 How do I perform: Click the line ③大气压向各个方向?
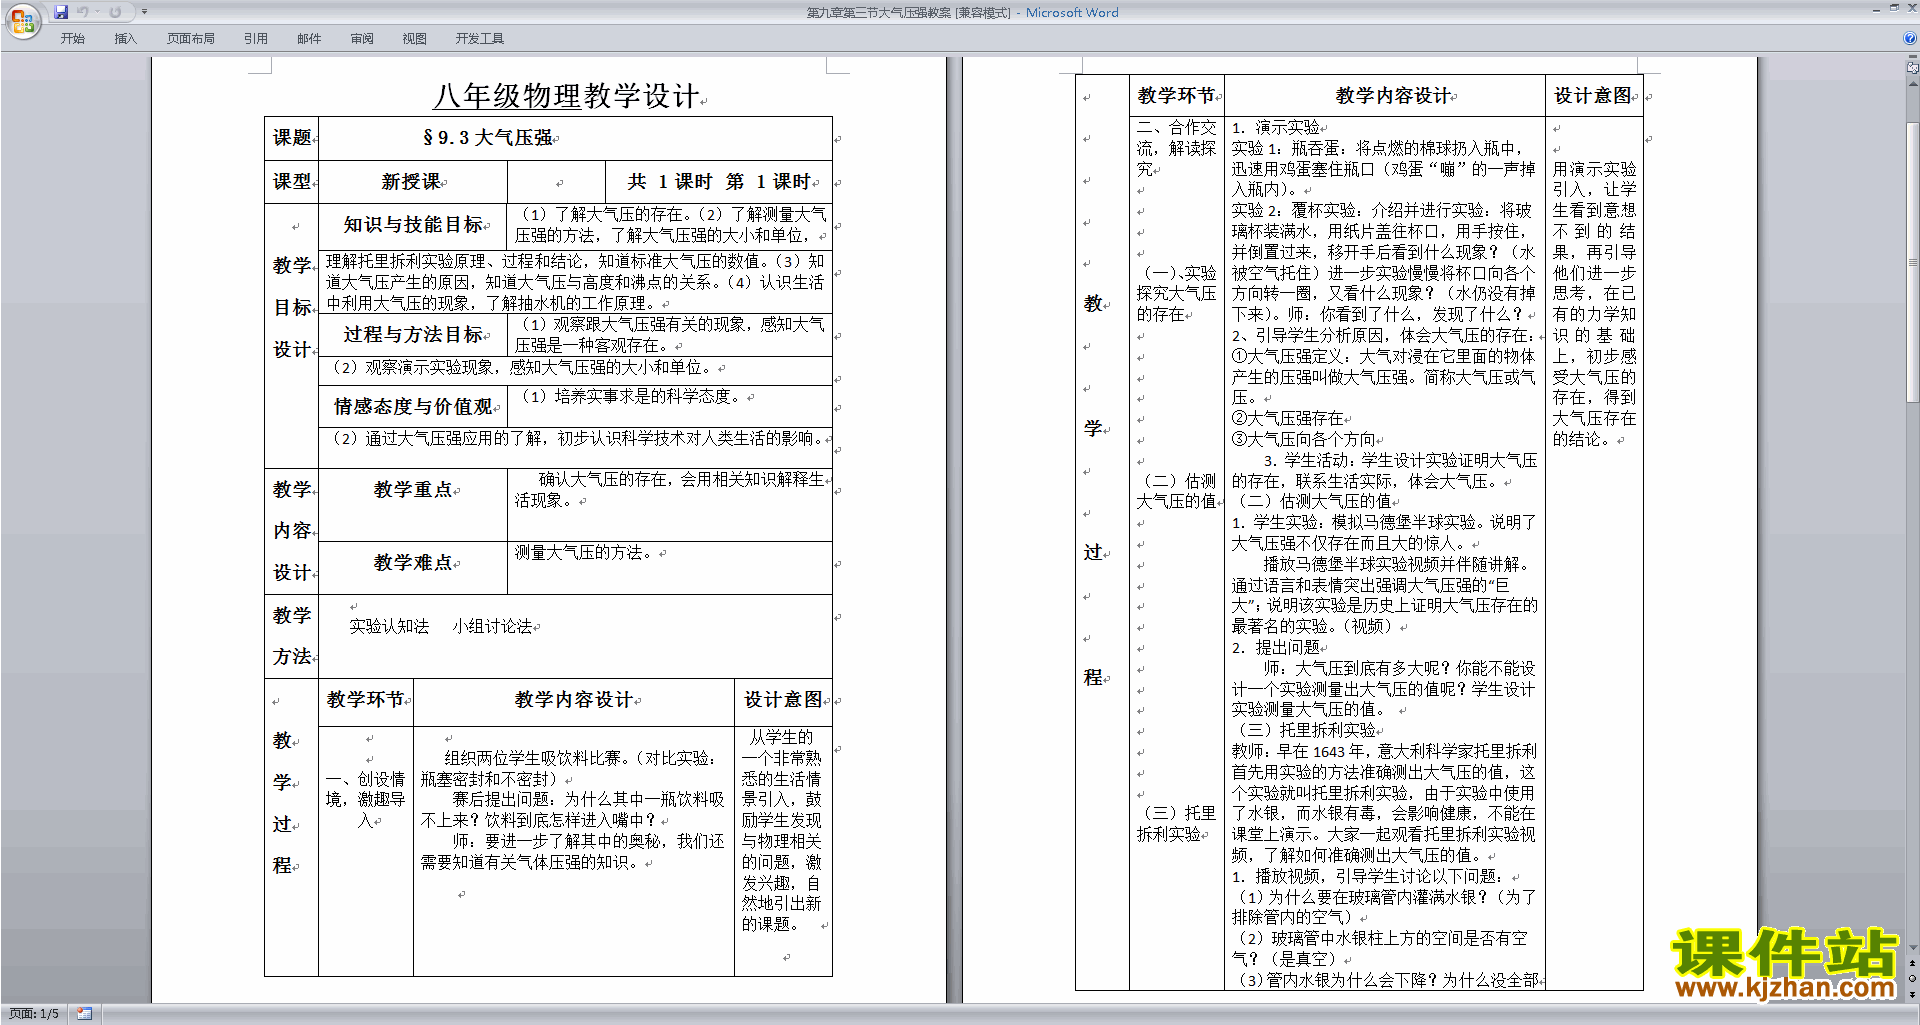(1303, 440)
